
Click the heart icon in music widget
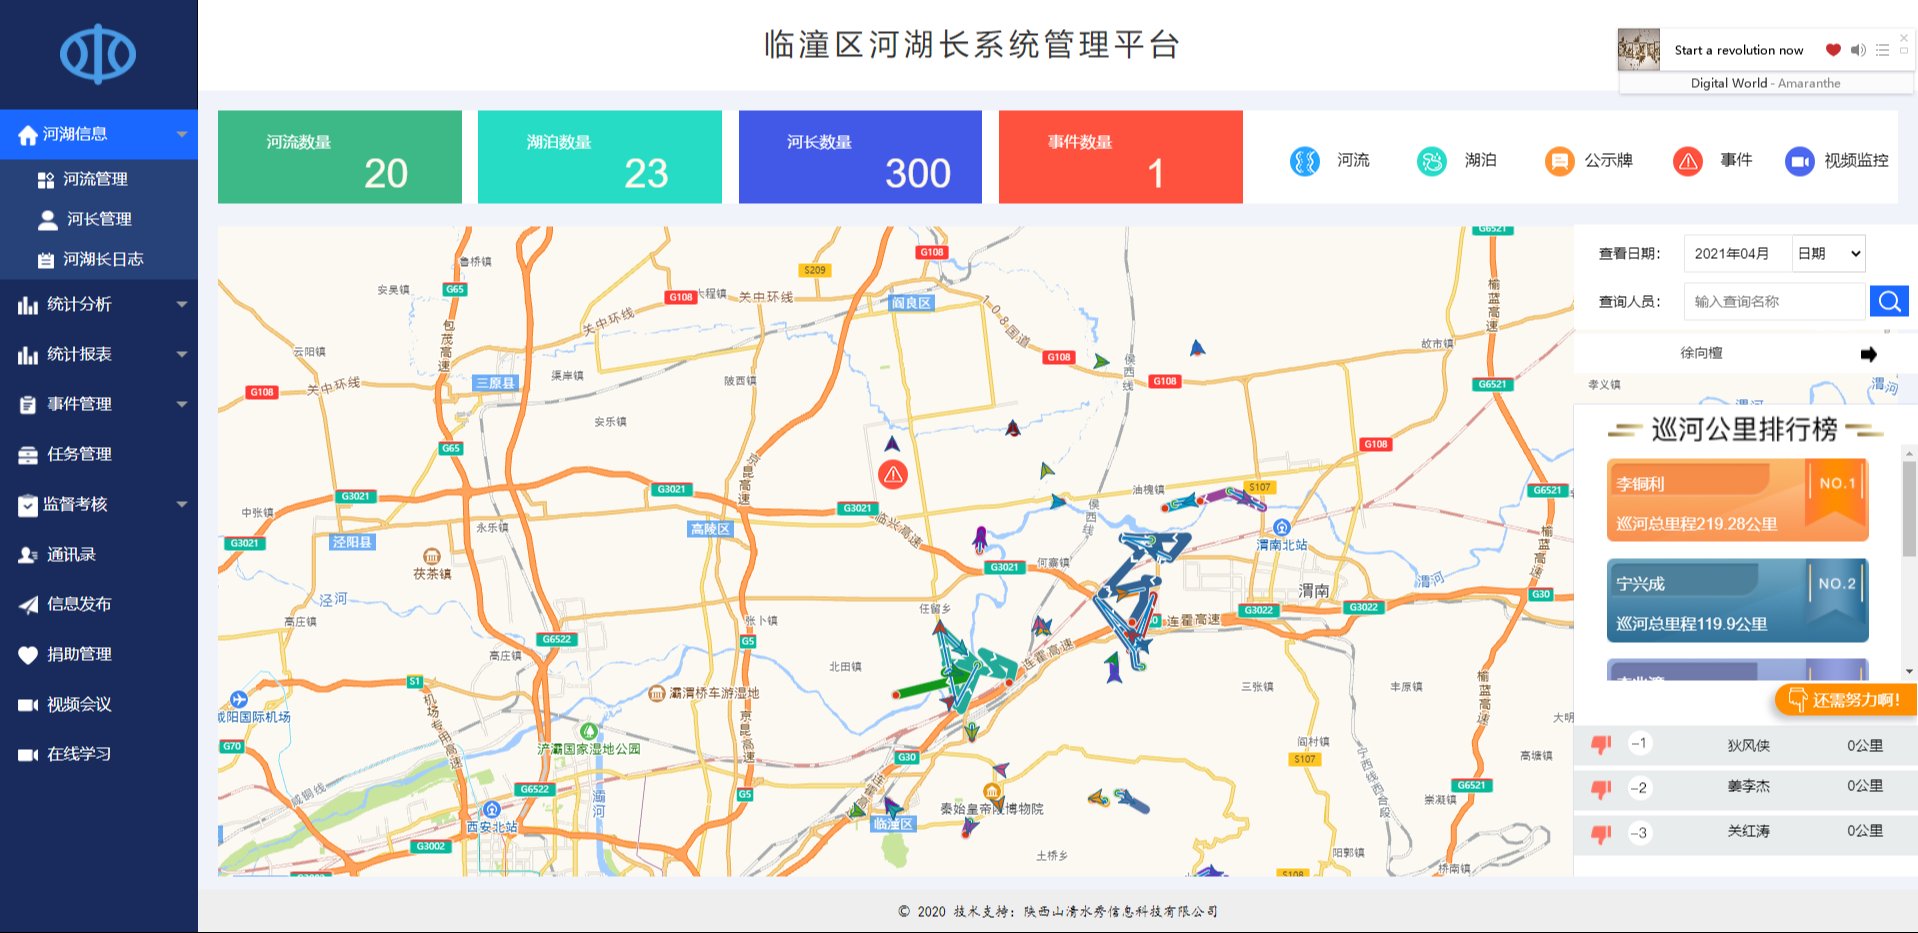click(1832, 50)
